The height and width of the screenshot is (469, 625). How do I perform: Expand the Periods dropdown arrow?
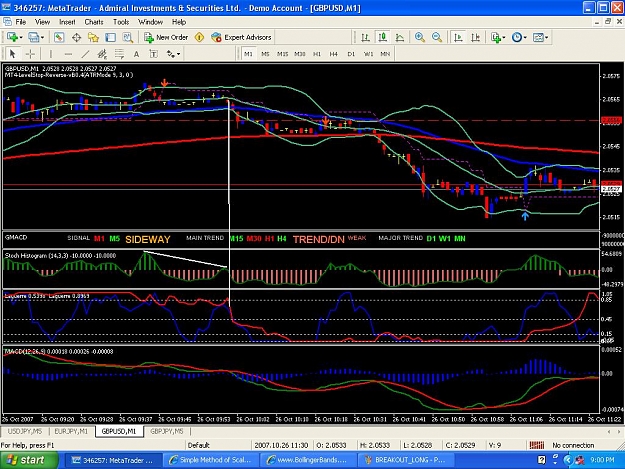(525, 37)
